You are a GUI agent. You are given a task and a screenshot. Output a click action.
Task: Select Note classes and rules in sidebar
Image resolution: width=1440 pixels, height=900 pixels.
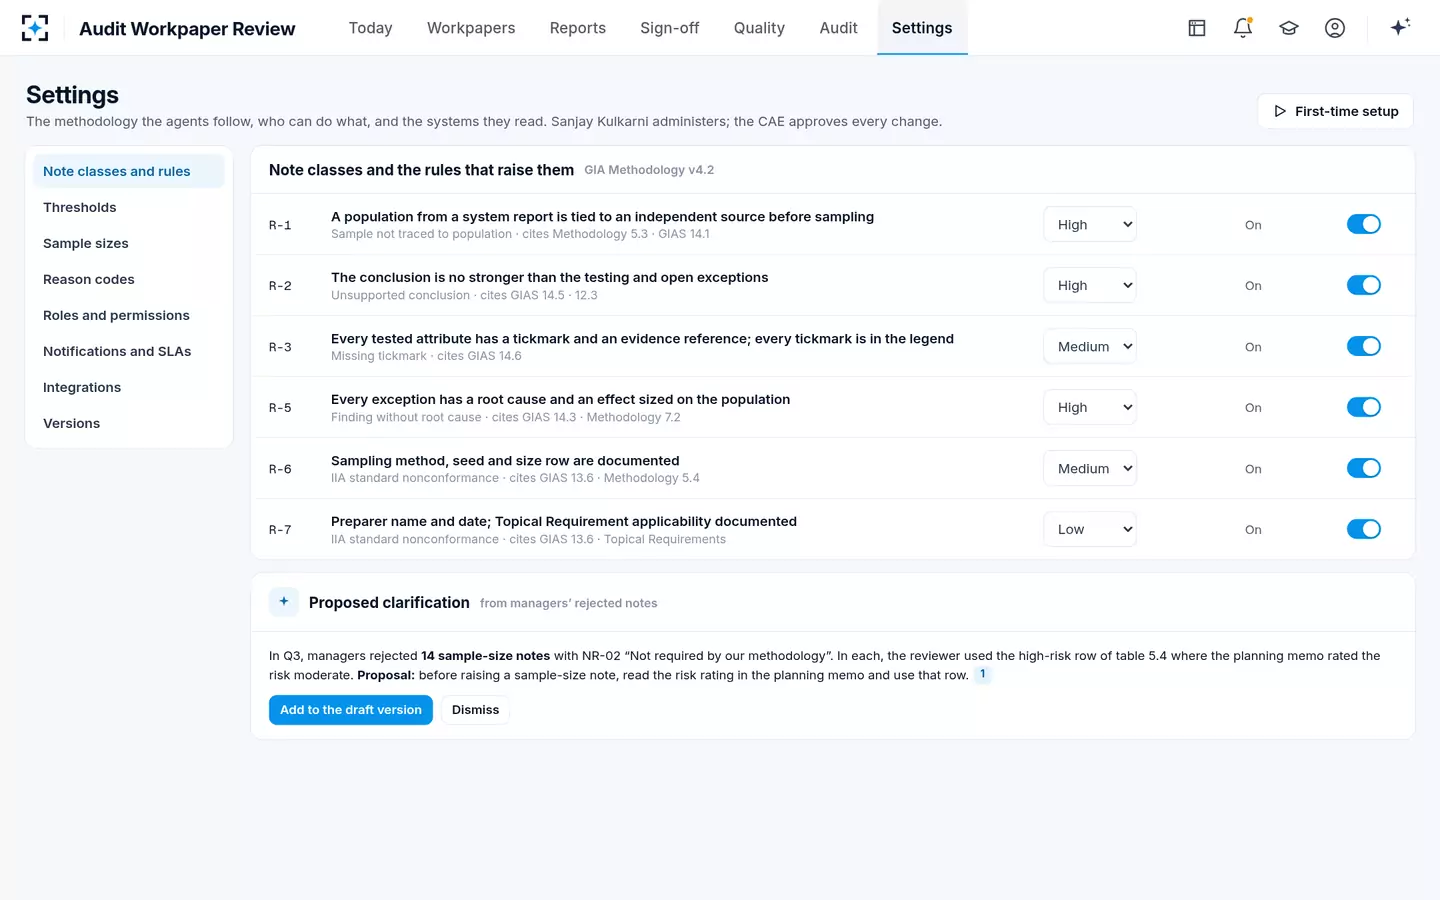pos(129,171)
